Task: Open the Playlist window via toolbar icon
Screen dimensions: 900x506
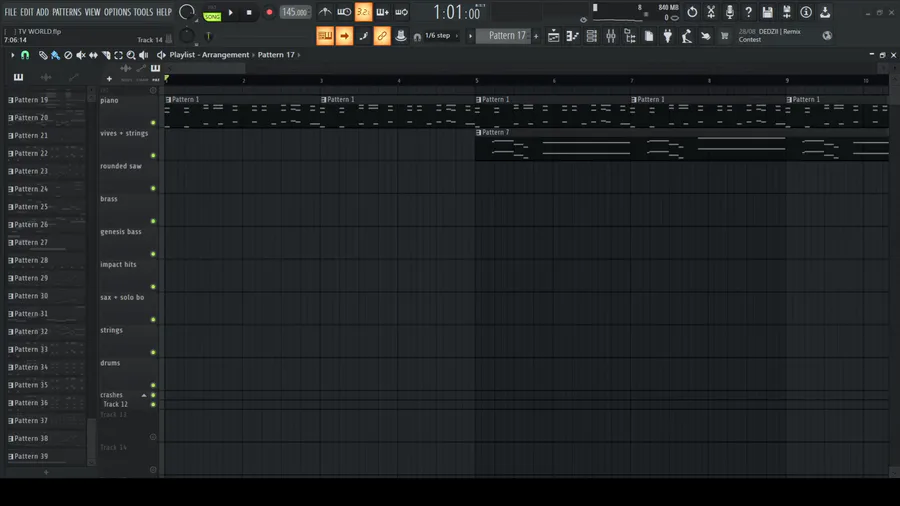Action: point(553,36)
